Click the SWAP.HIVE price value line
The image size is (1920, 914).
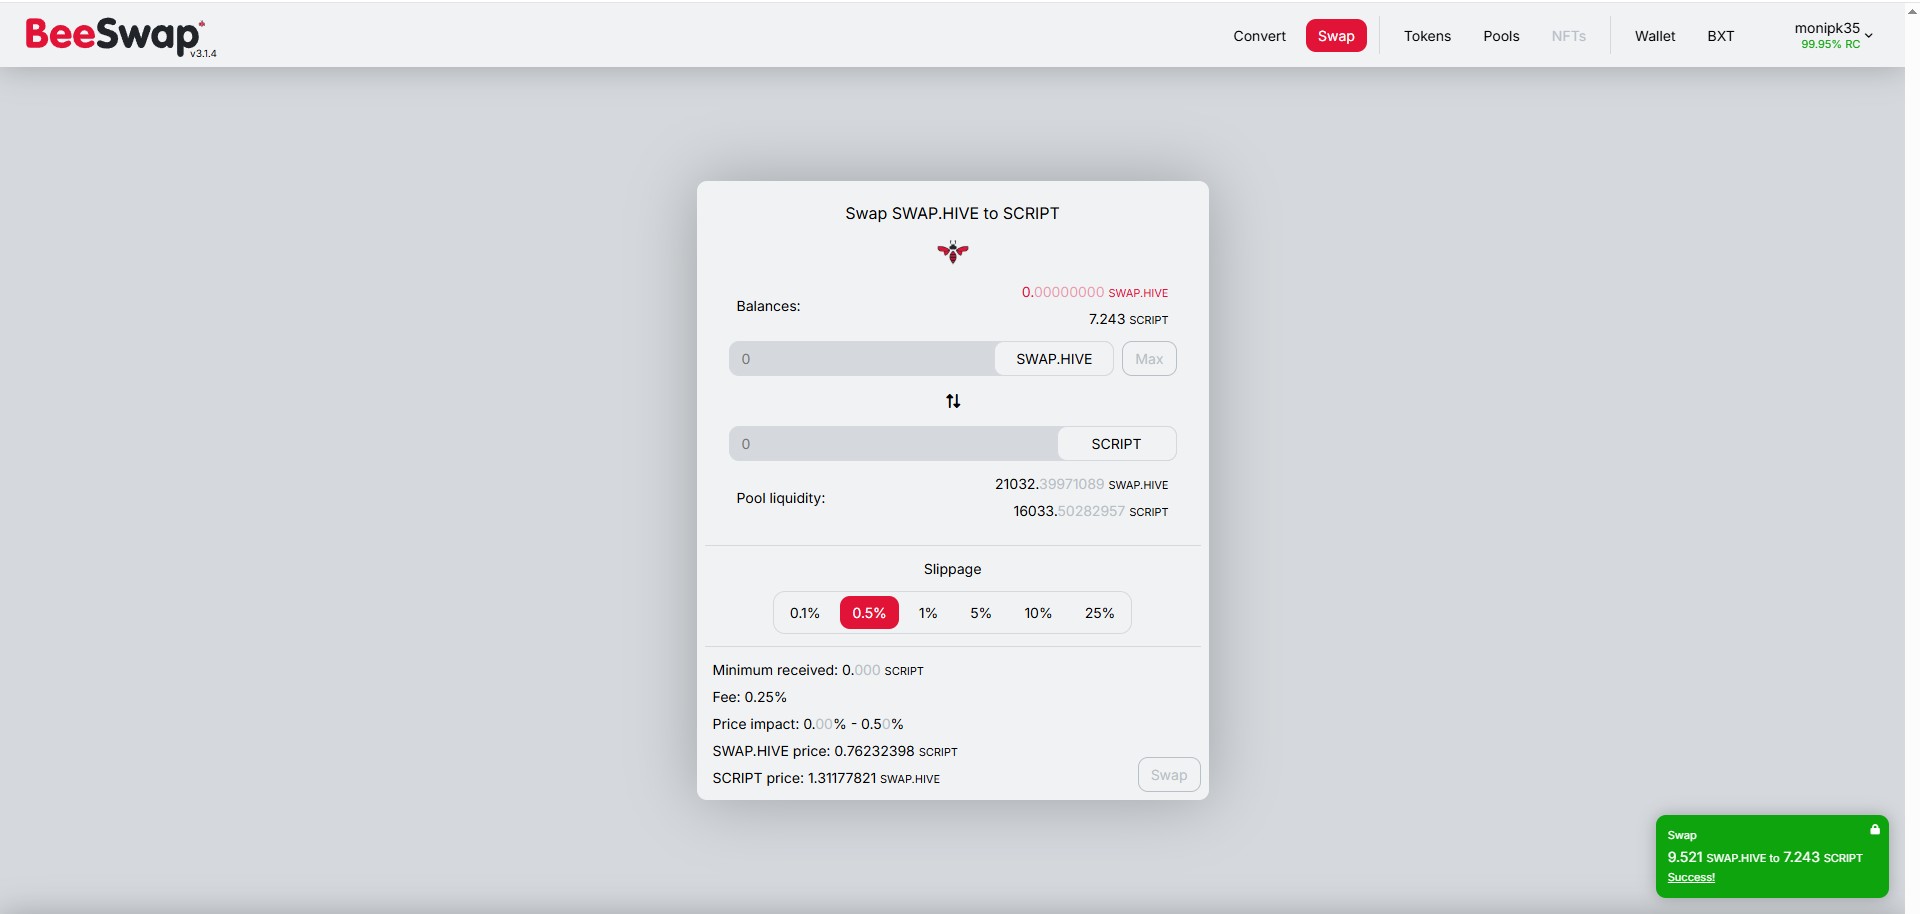[x=835, y=751]
